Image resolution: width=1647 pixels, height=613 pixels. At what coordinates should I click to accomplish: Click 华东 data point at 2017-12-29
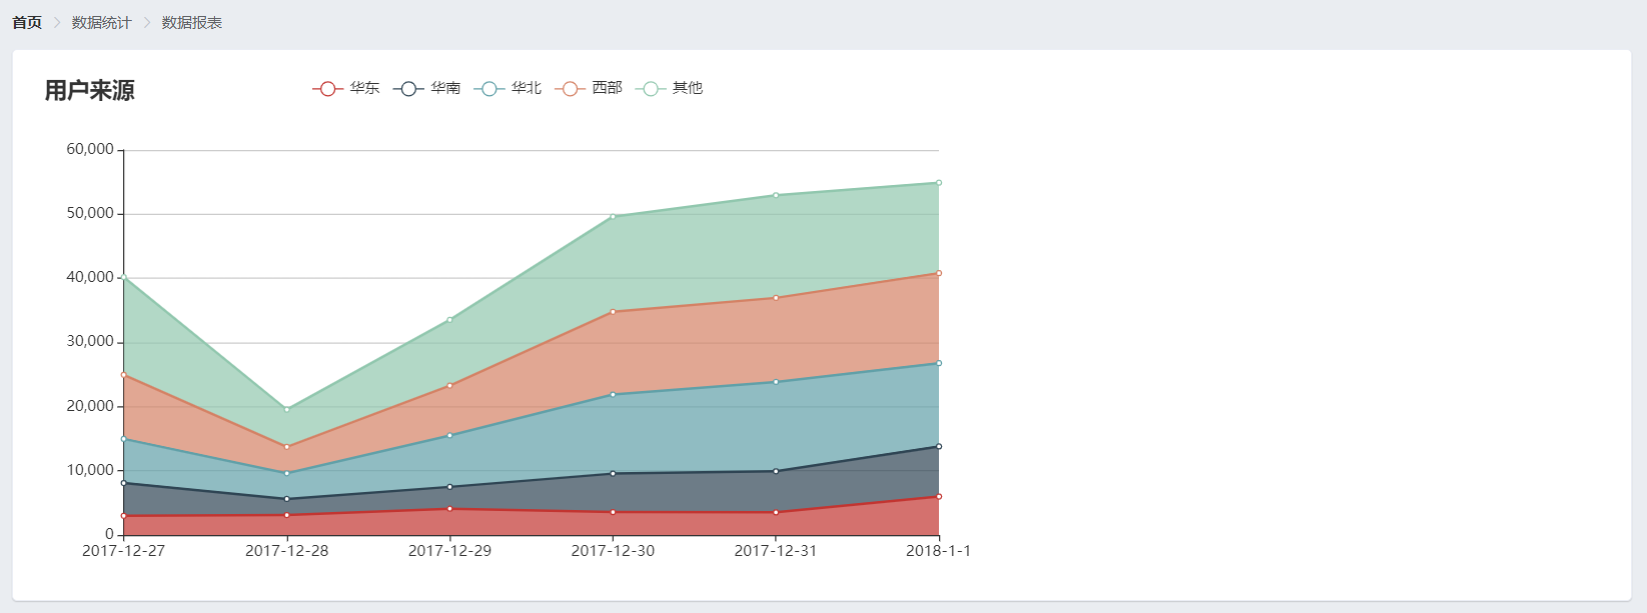[450, 509]
